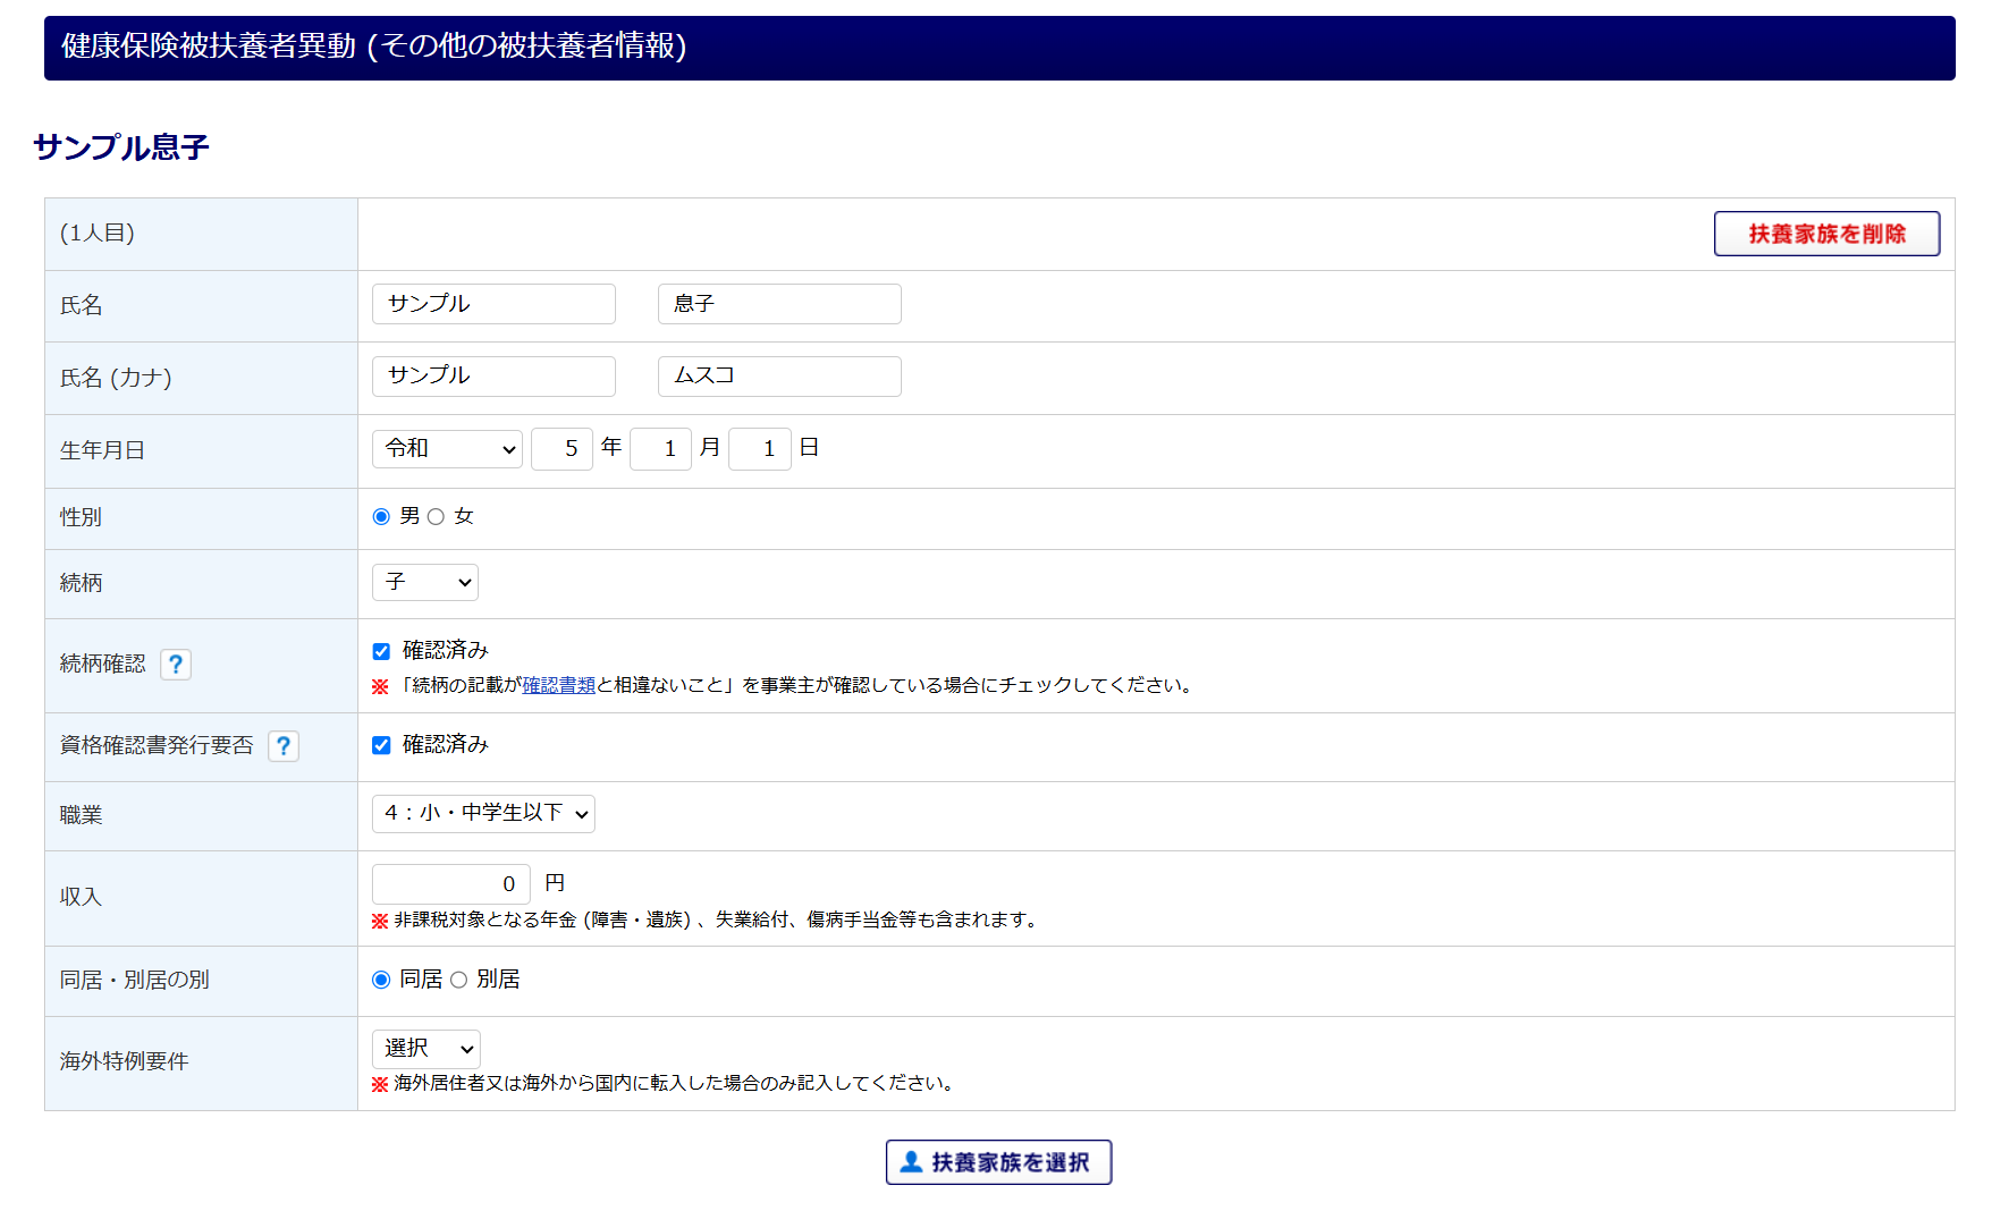
Task: Click the (1人目) row label
Action: pyautogui.click(x=97, y=233)
